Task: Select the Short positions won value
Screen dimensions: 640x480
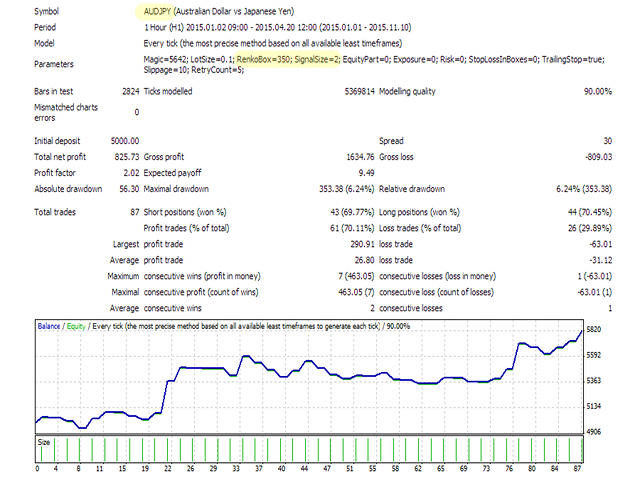Action: pos(342,211)
